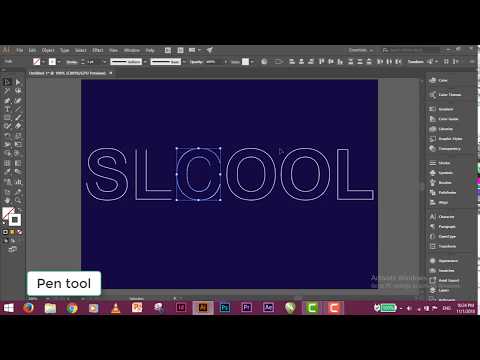
Task: Select the Eraser tool
Action: (18, 126)
